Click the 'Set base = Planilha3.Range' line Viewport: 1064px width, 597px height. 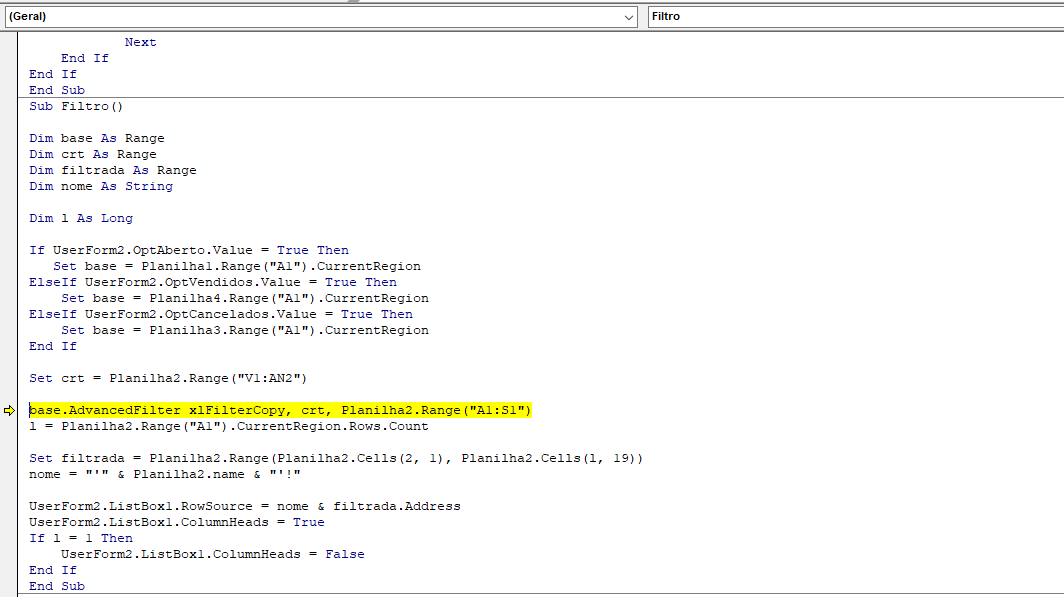pos(245,330)
